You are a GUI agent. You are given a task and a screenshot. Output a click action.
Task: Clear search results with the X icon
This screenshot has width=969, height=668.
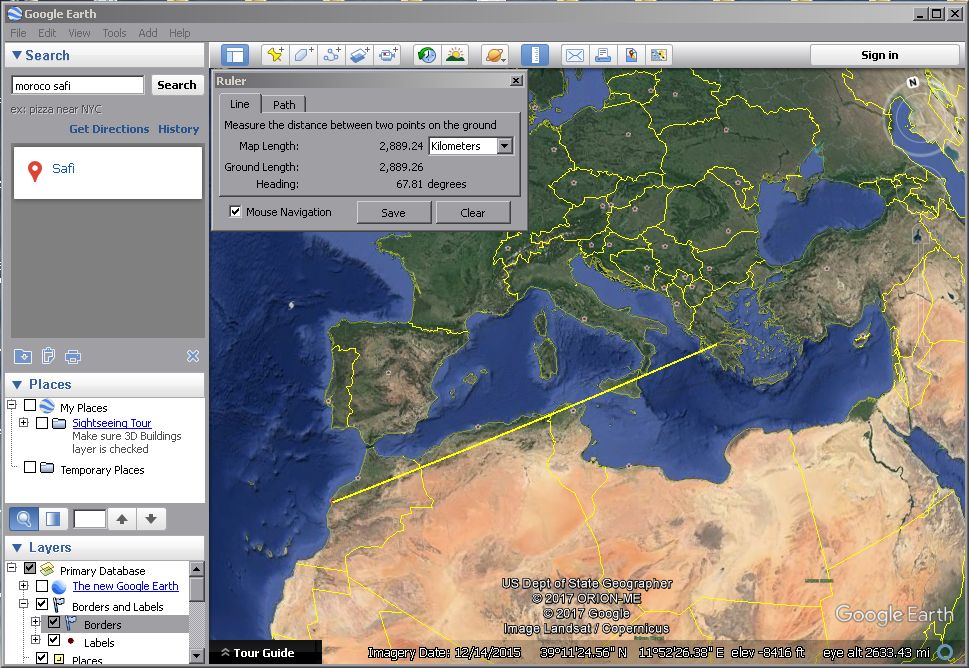click(193, 356)
